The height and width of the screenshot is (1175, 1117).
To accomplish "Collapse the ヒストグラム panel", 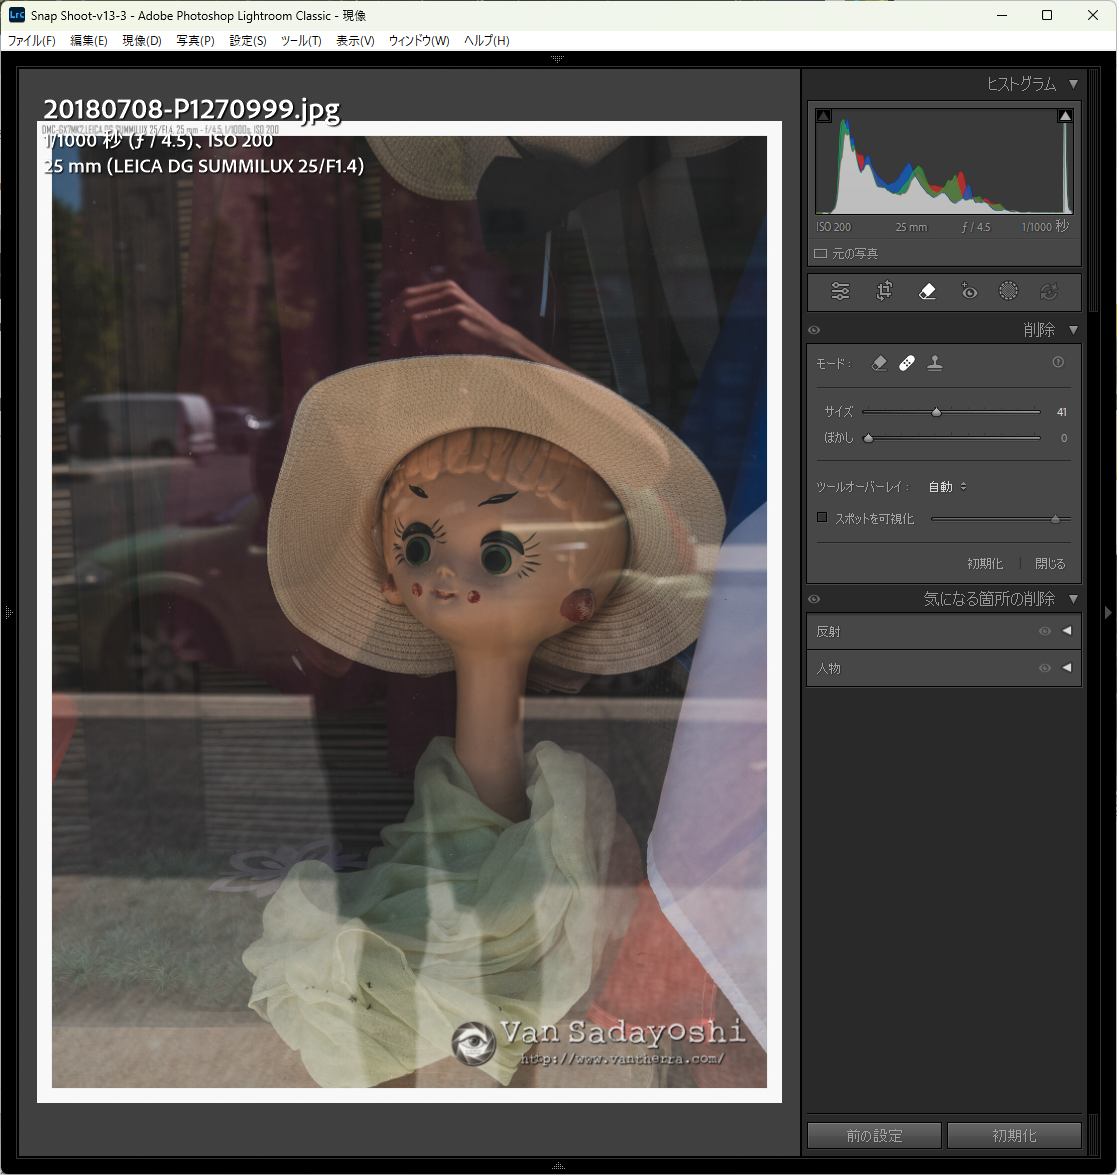I will click(1073, 84).
